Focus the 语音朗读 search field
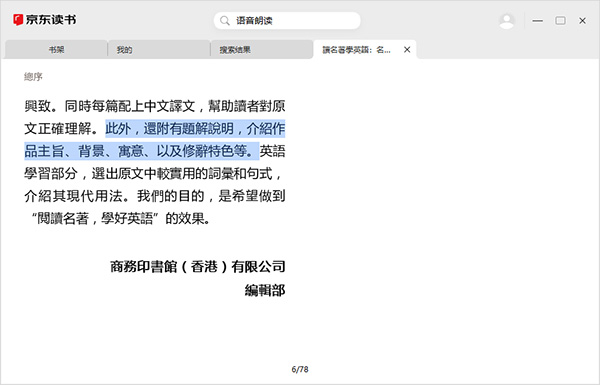The image size is (600, 385). (287, 21)
